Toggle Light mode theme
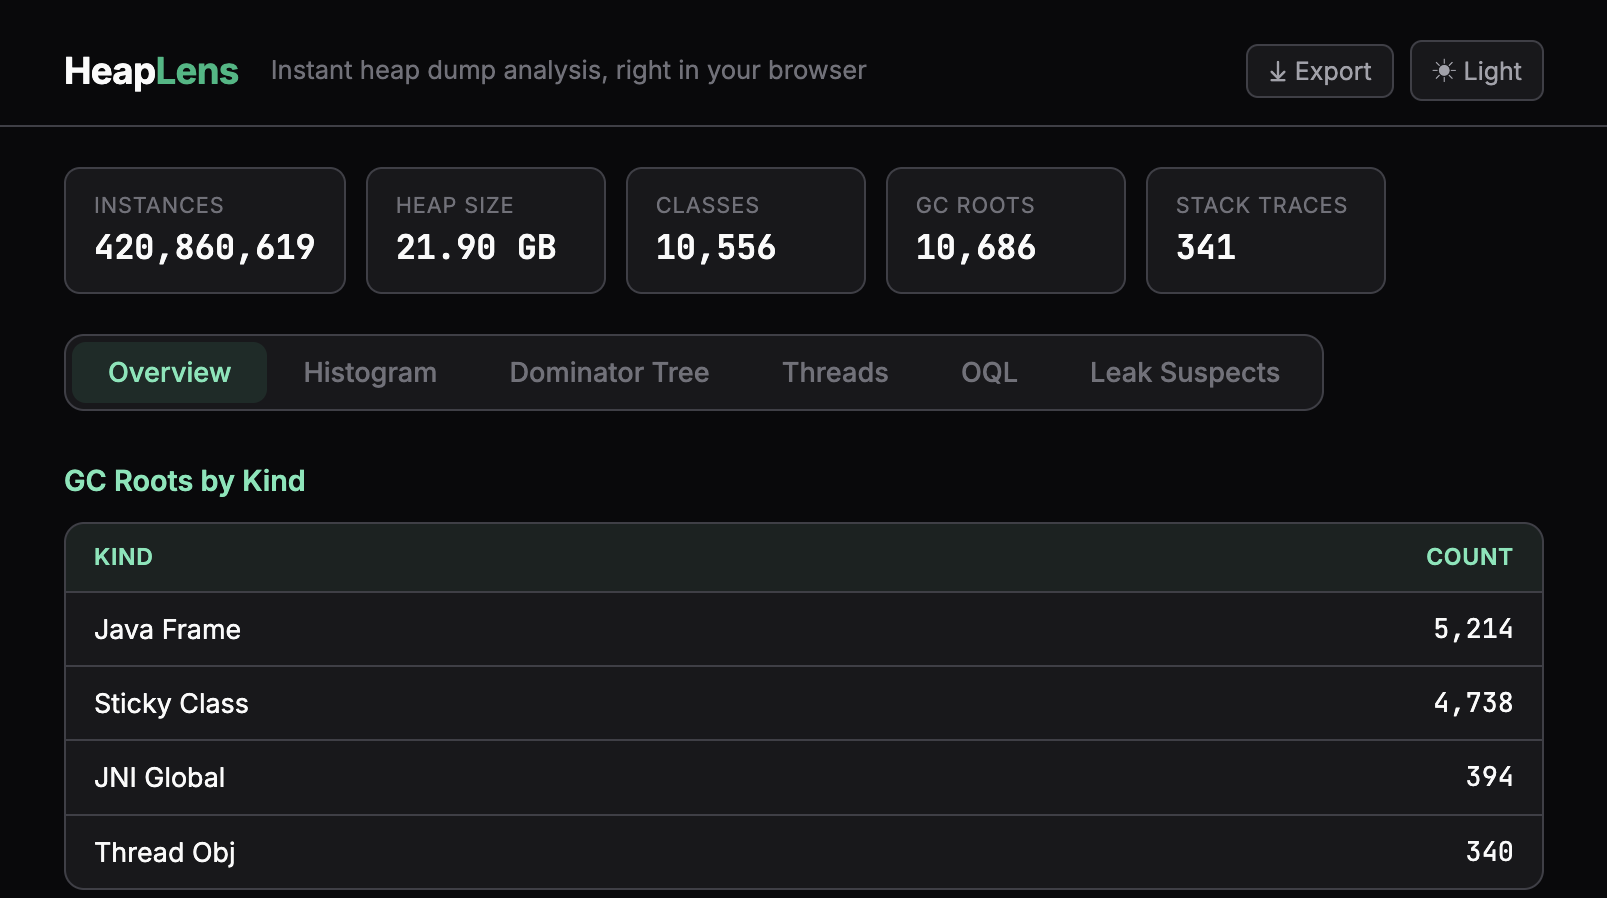Viewport: 1607px width, 898px height. point(1476,71)
